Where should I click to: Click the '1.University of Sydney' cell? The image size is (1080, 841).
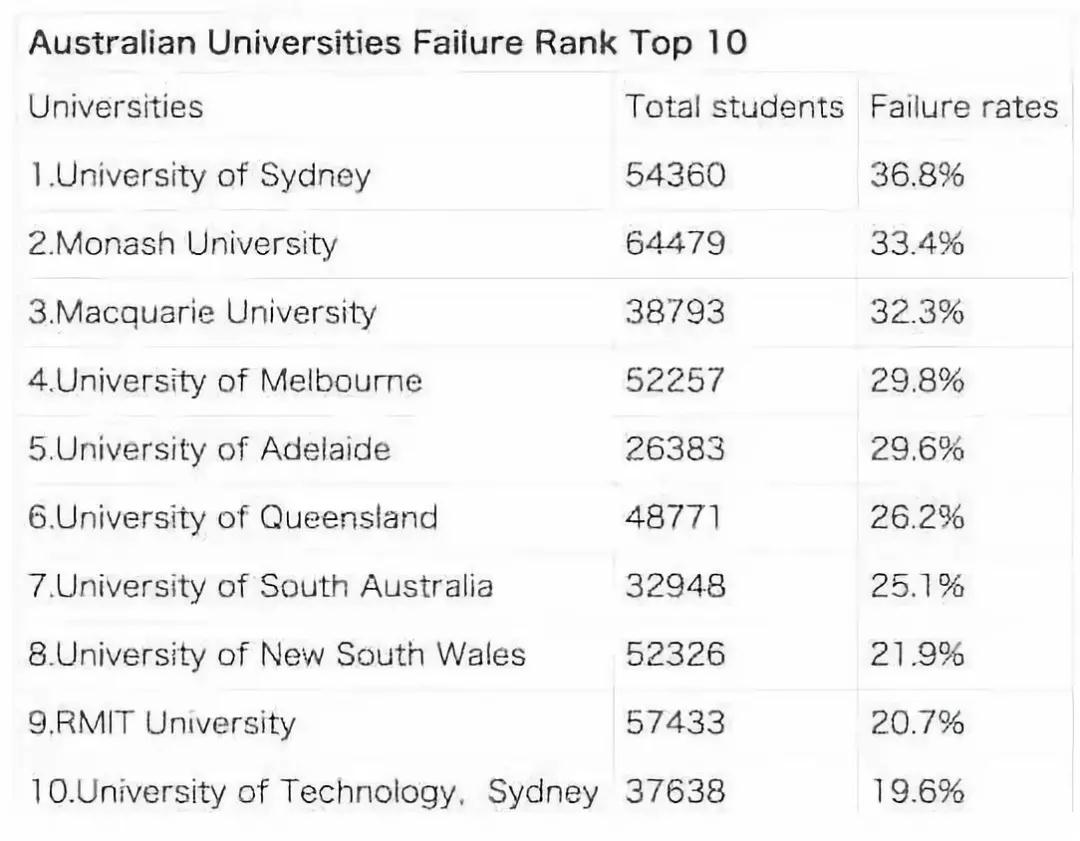(x=199, y=176)
